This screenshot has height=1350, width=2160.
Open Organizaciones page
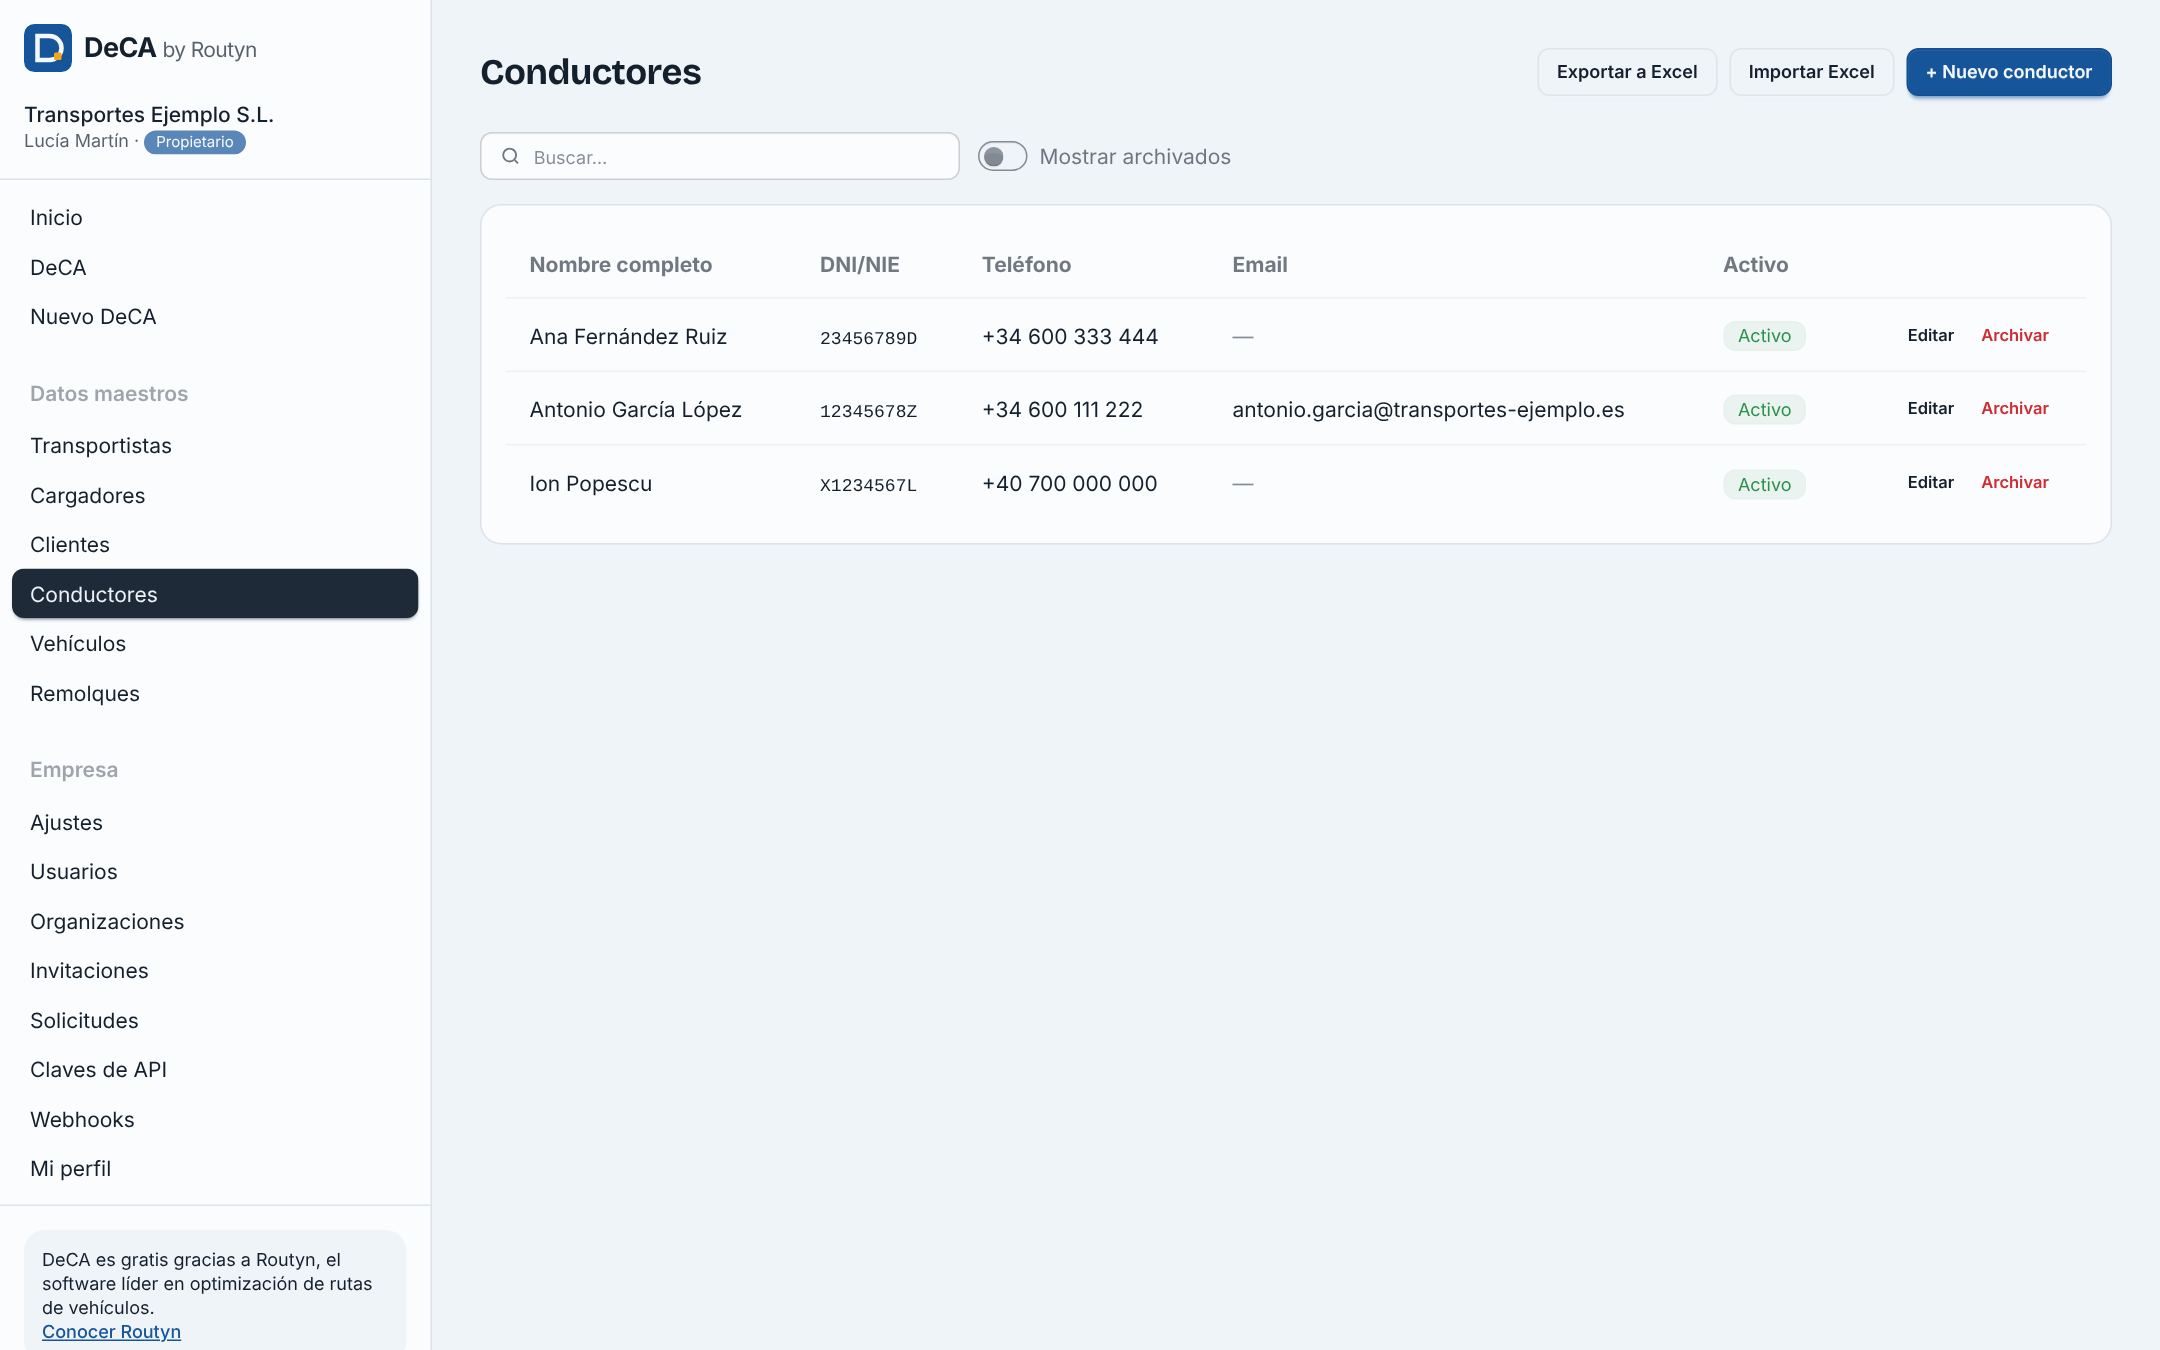215,921
